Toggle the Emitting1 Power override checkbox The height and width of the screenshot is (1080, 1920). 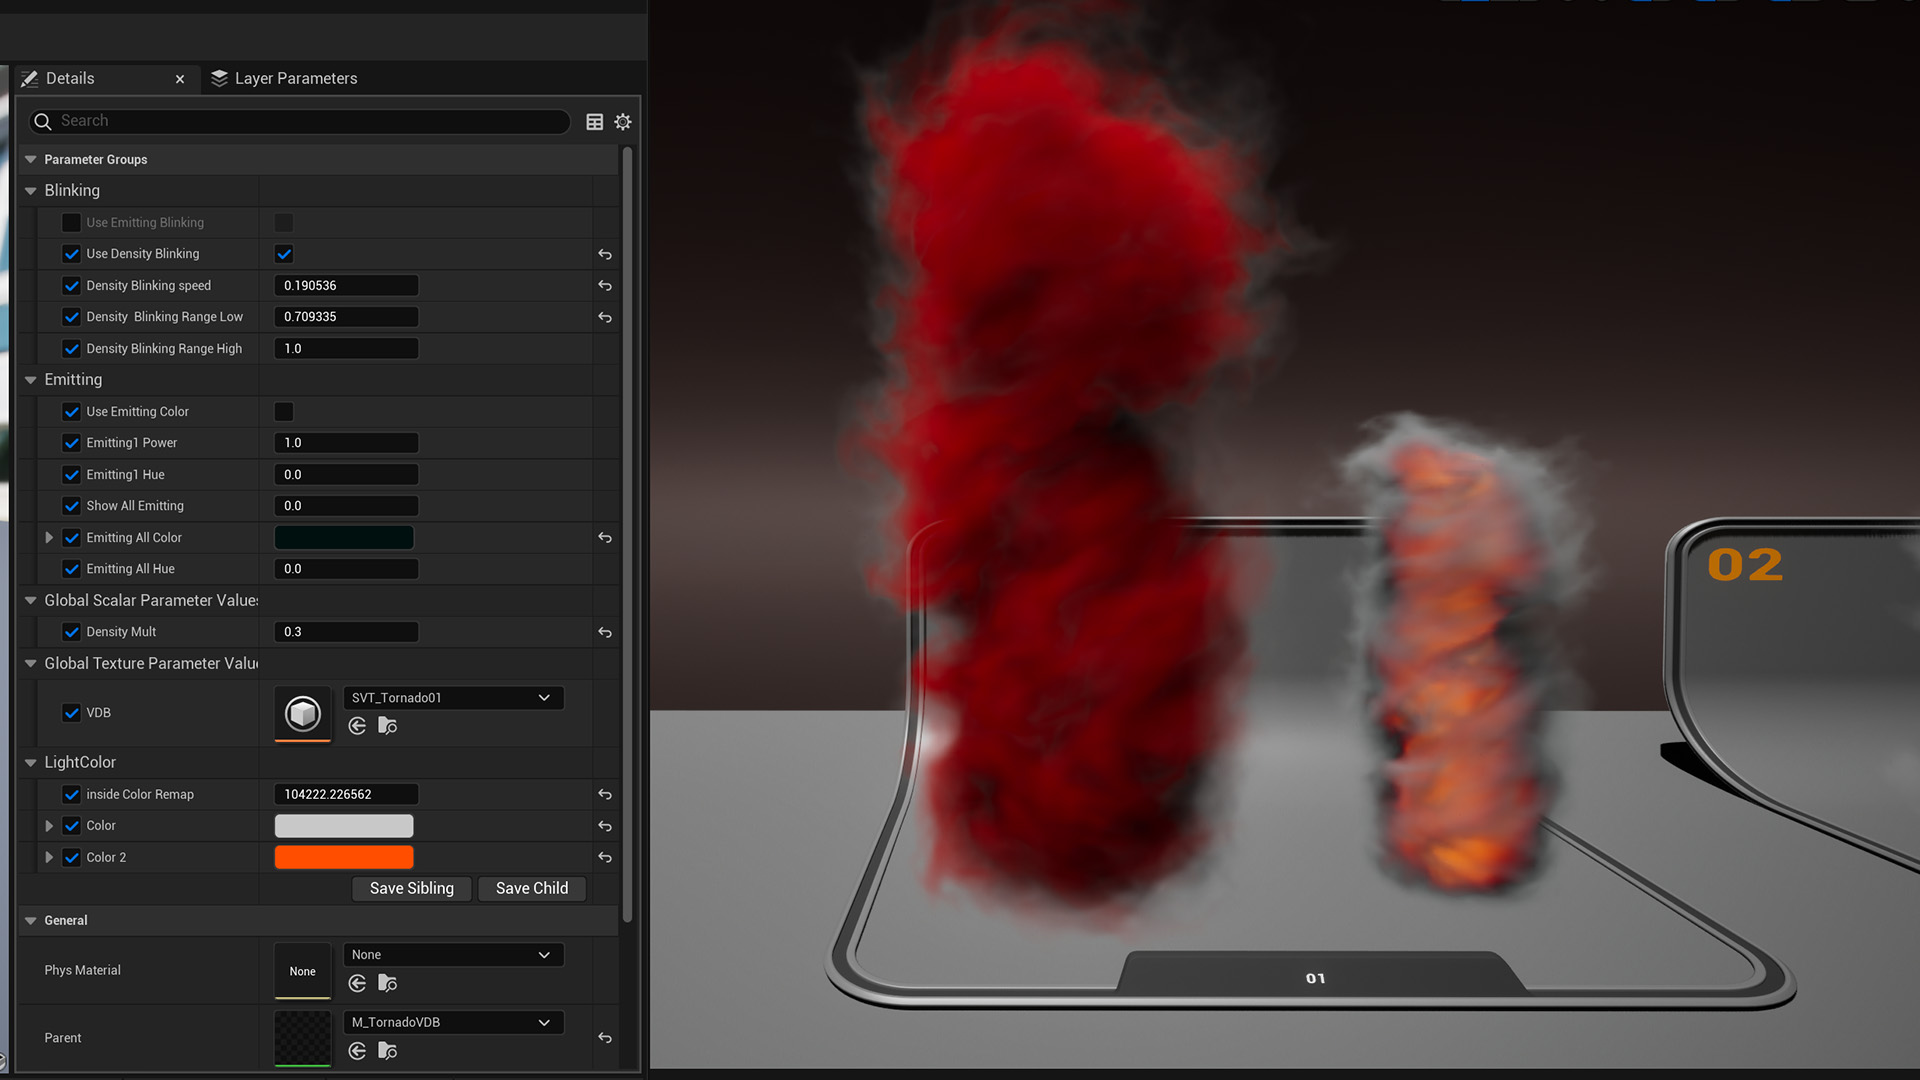(71, 443)
